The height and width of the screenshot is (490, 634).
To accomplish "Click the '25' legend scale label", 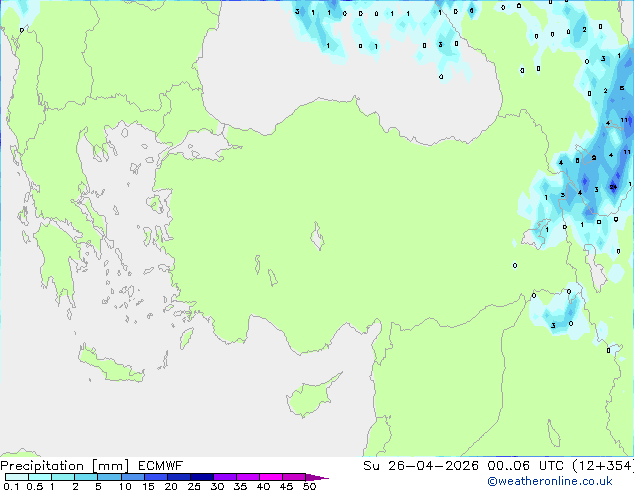I will [x=194, y=486].
